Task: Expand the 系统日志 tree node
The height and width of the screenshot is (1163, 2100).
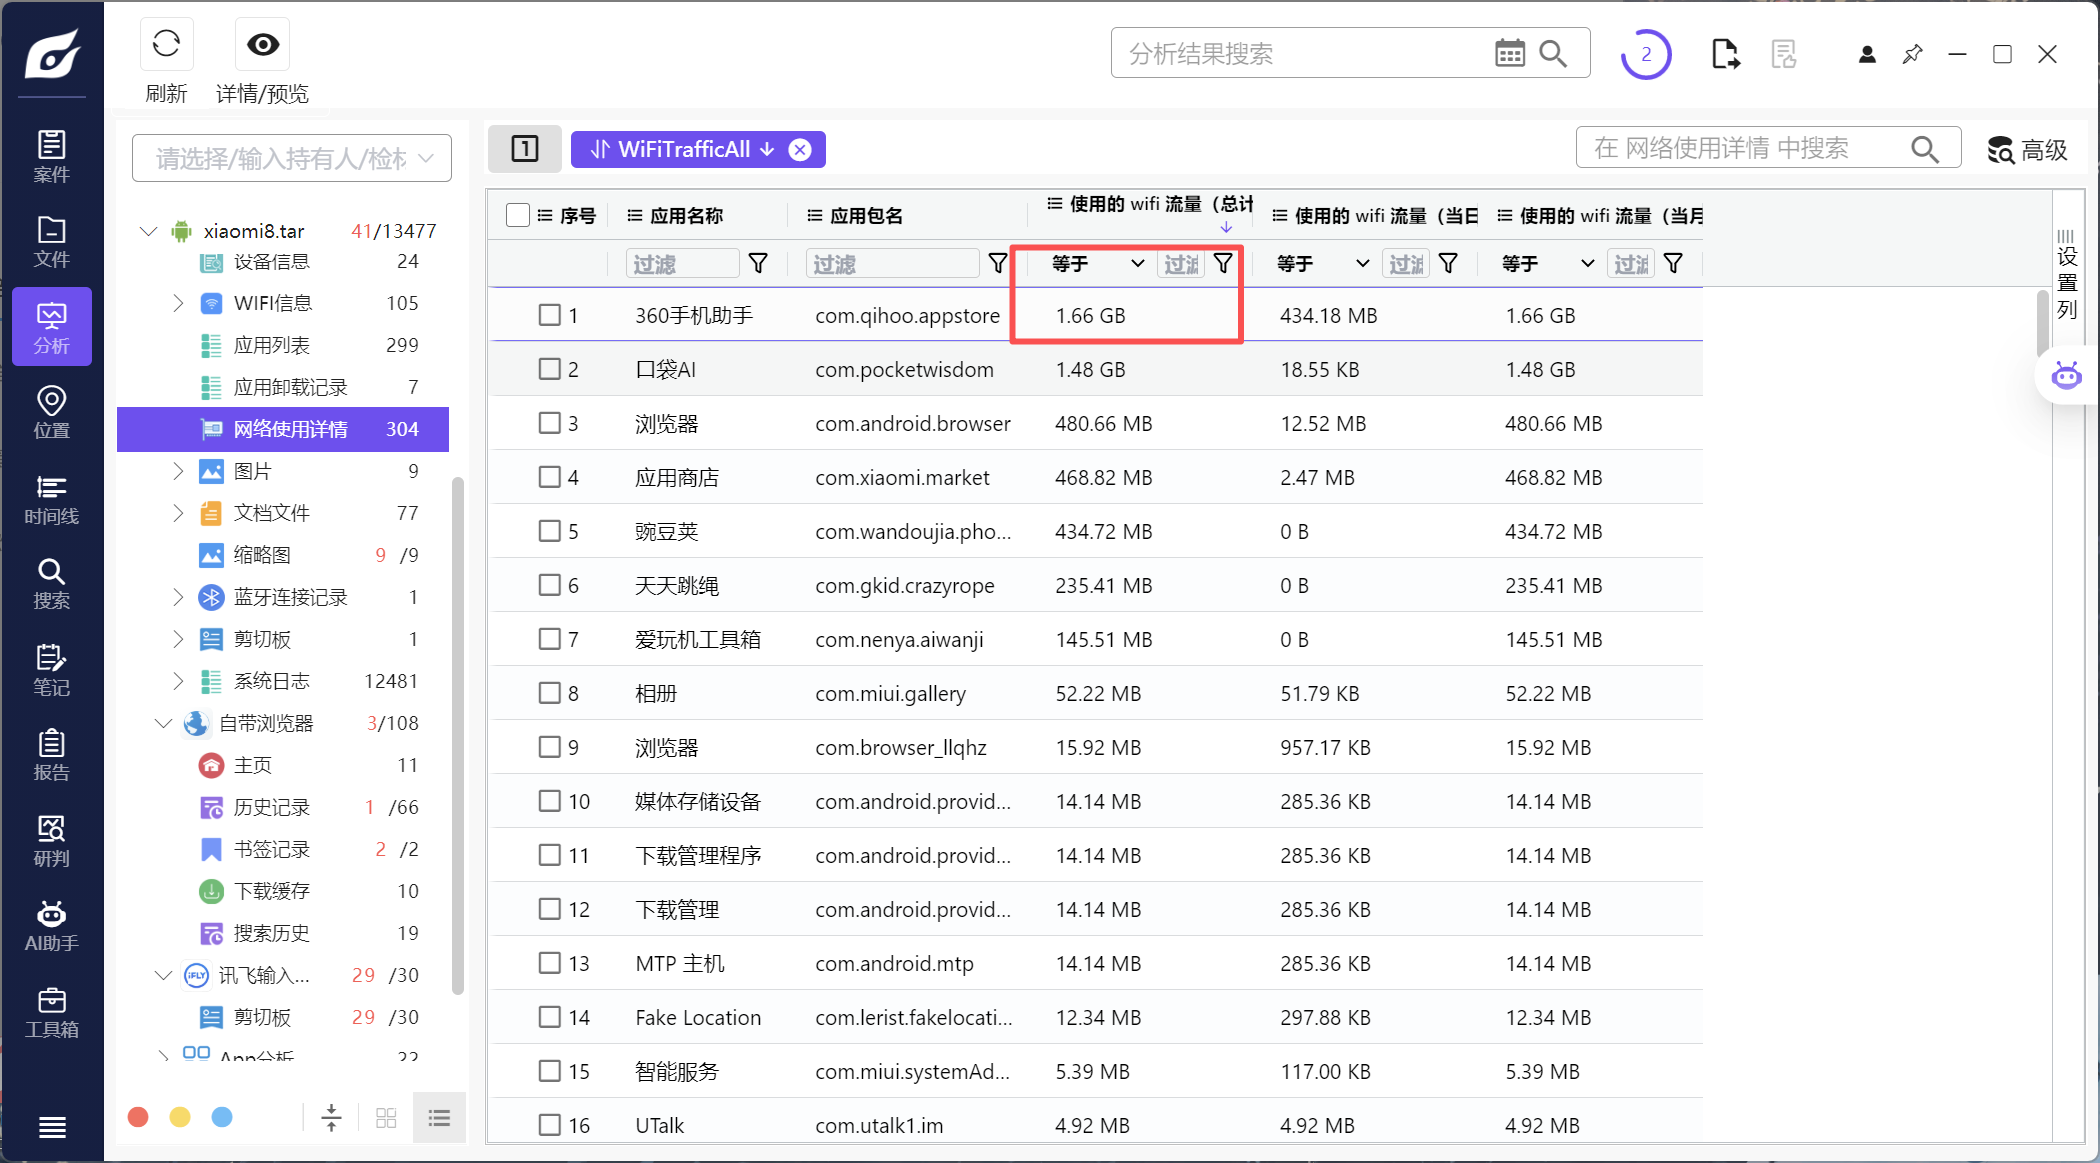Action: pos(178,681)
